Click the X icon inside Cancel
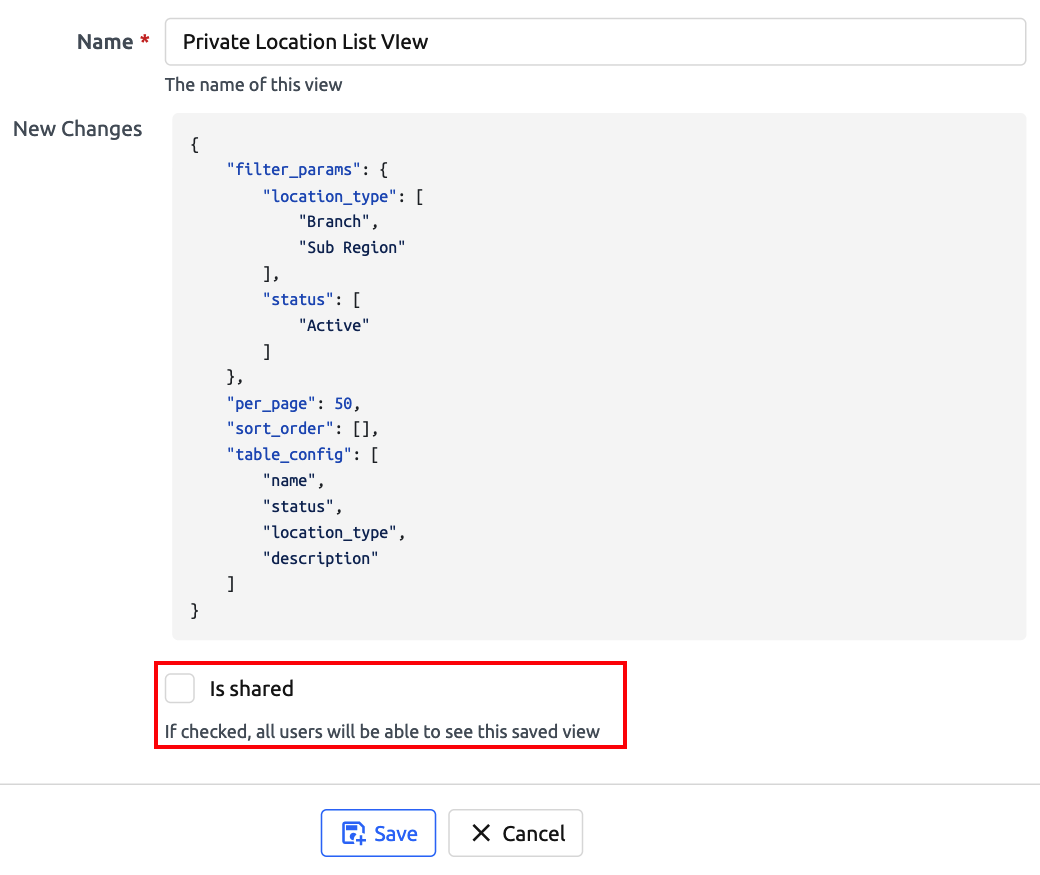 (x=481, y=833)
